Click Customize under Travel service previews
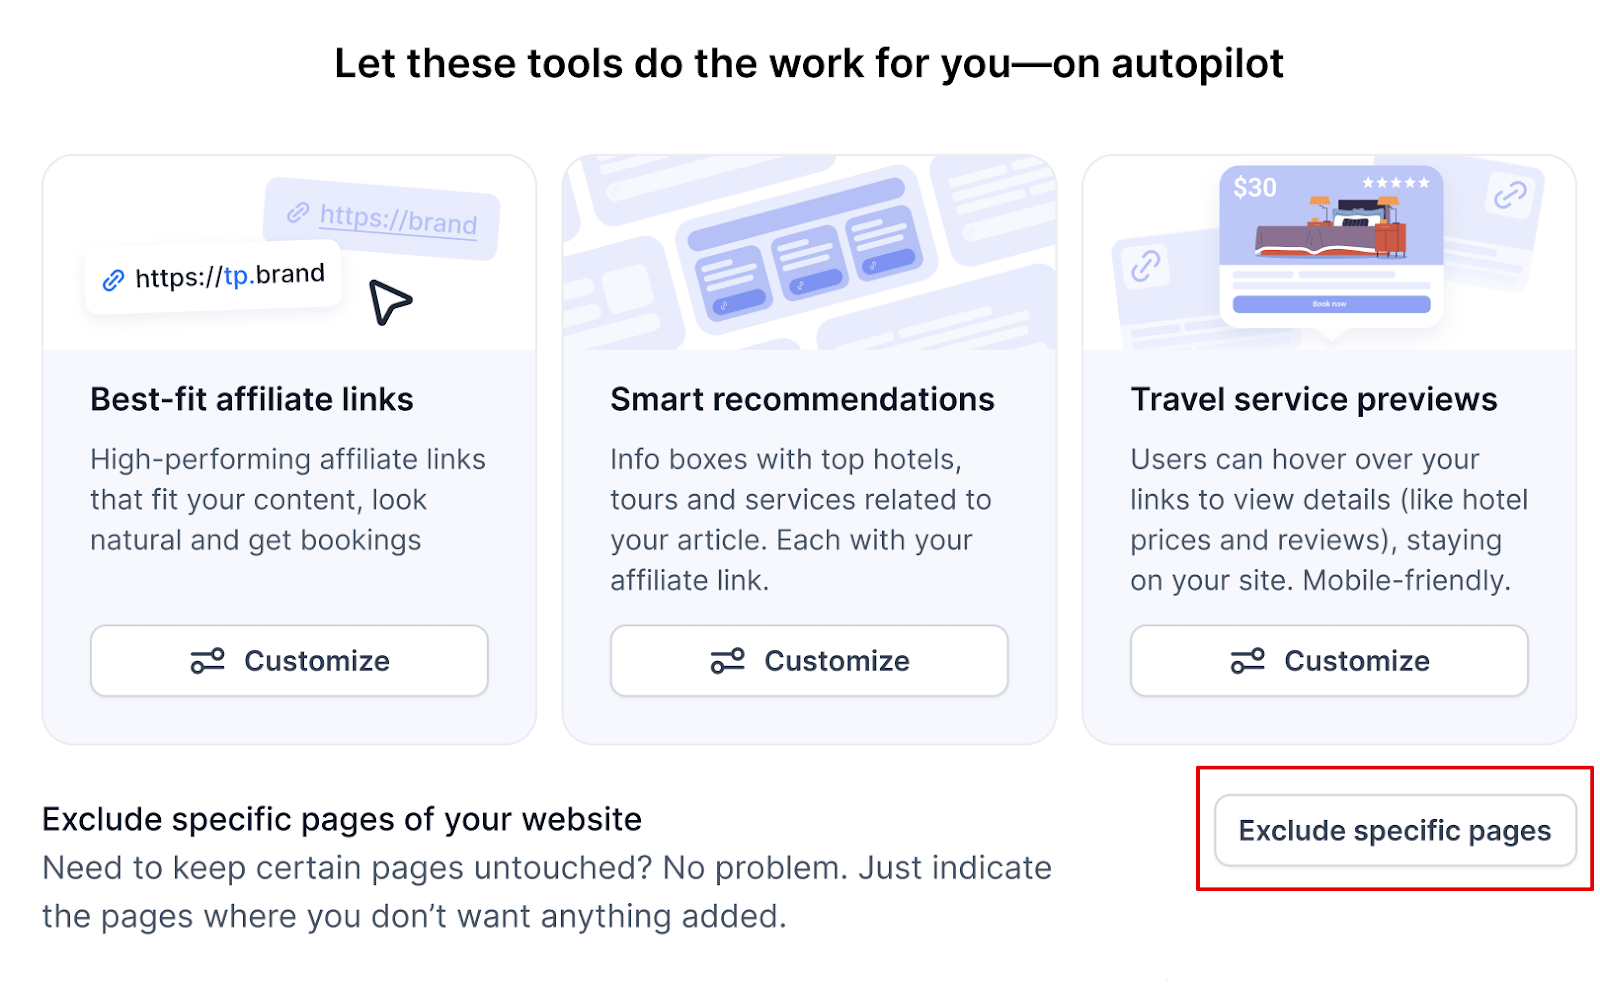Viewport: 1600px width, 985px height. [1329, 661]
